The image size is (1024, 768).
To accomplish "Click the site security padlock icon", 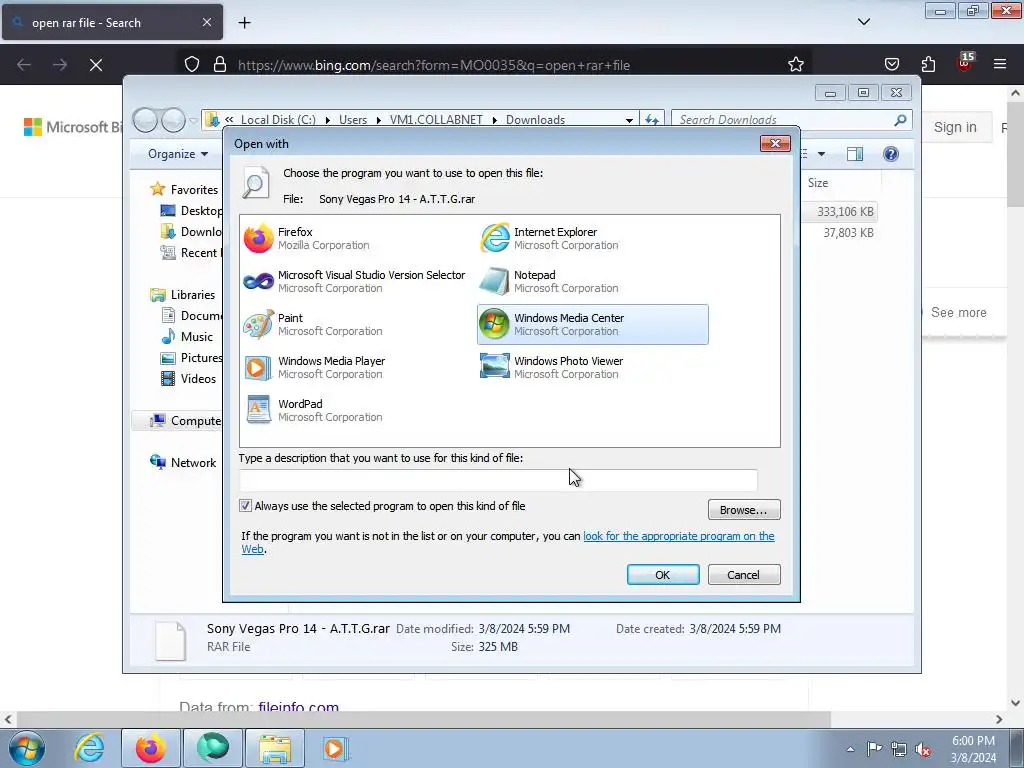I will pyautogui.click(x=220, y=65).
